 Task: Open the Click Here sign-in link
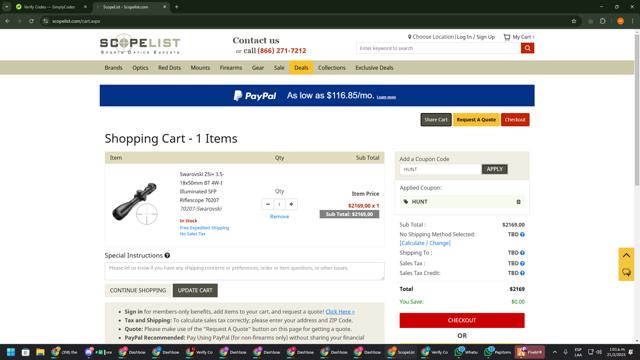340,311
